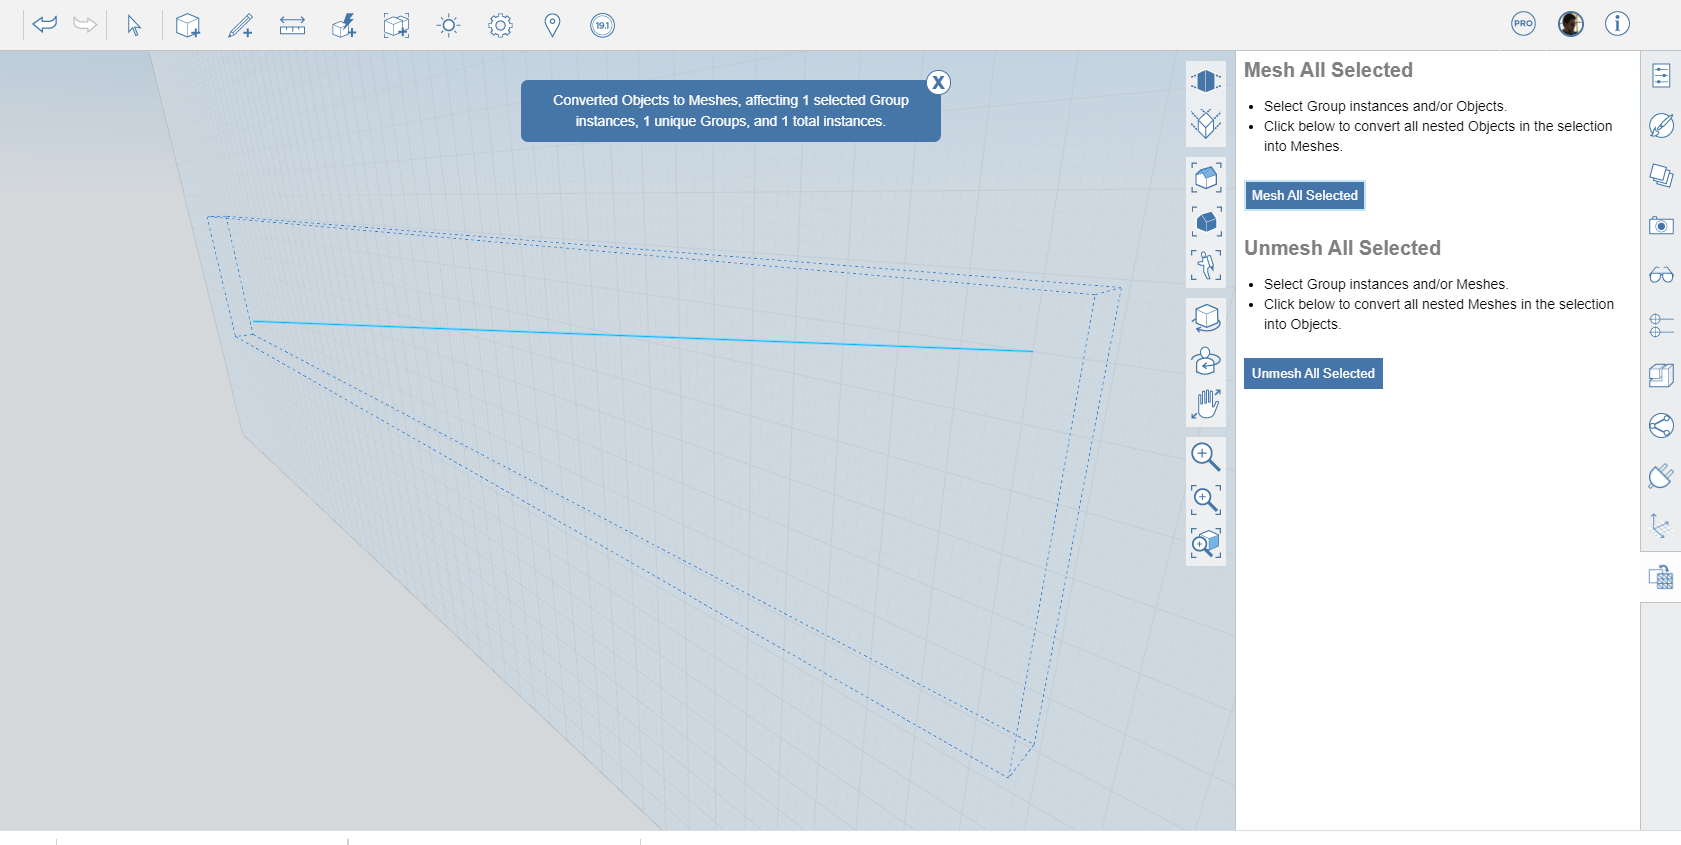Open the Materials paintbrush sidebar tab
1681x845 pixels.
(1661, 126)
